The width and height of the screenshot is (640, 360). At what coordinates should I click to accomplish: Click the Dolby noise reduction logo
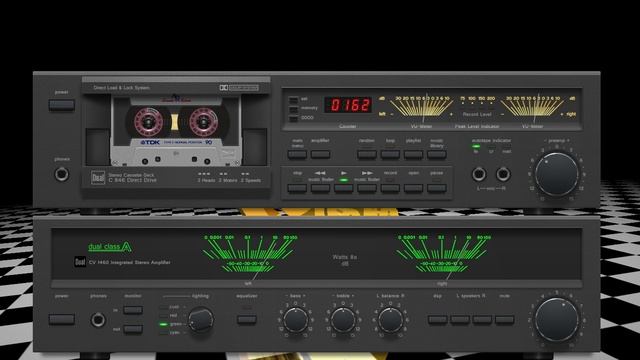pos(239,88)
